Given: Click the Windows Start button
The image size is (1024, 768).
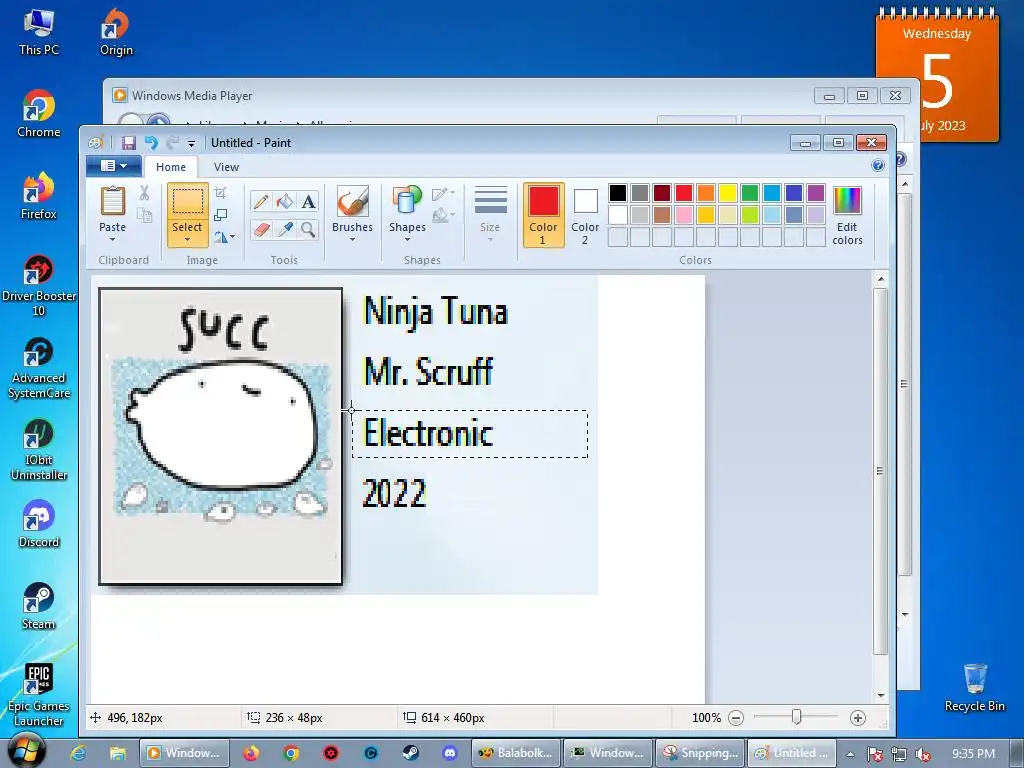Looking at the screenshot, I should [26, 751].
